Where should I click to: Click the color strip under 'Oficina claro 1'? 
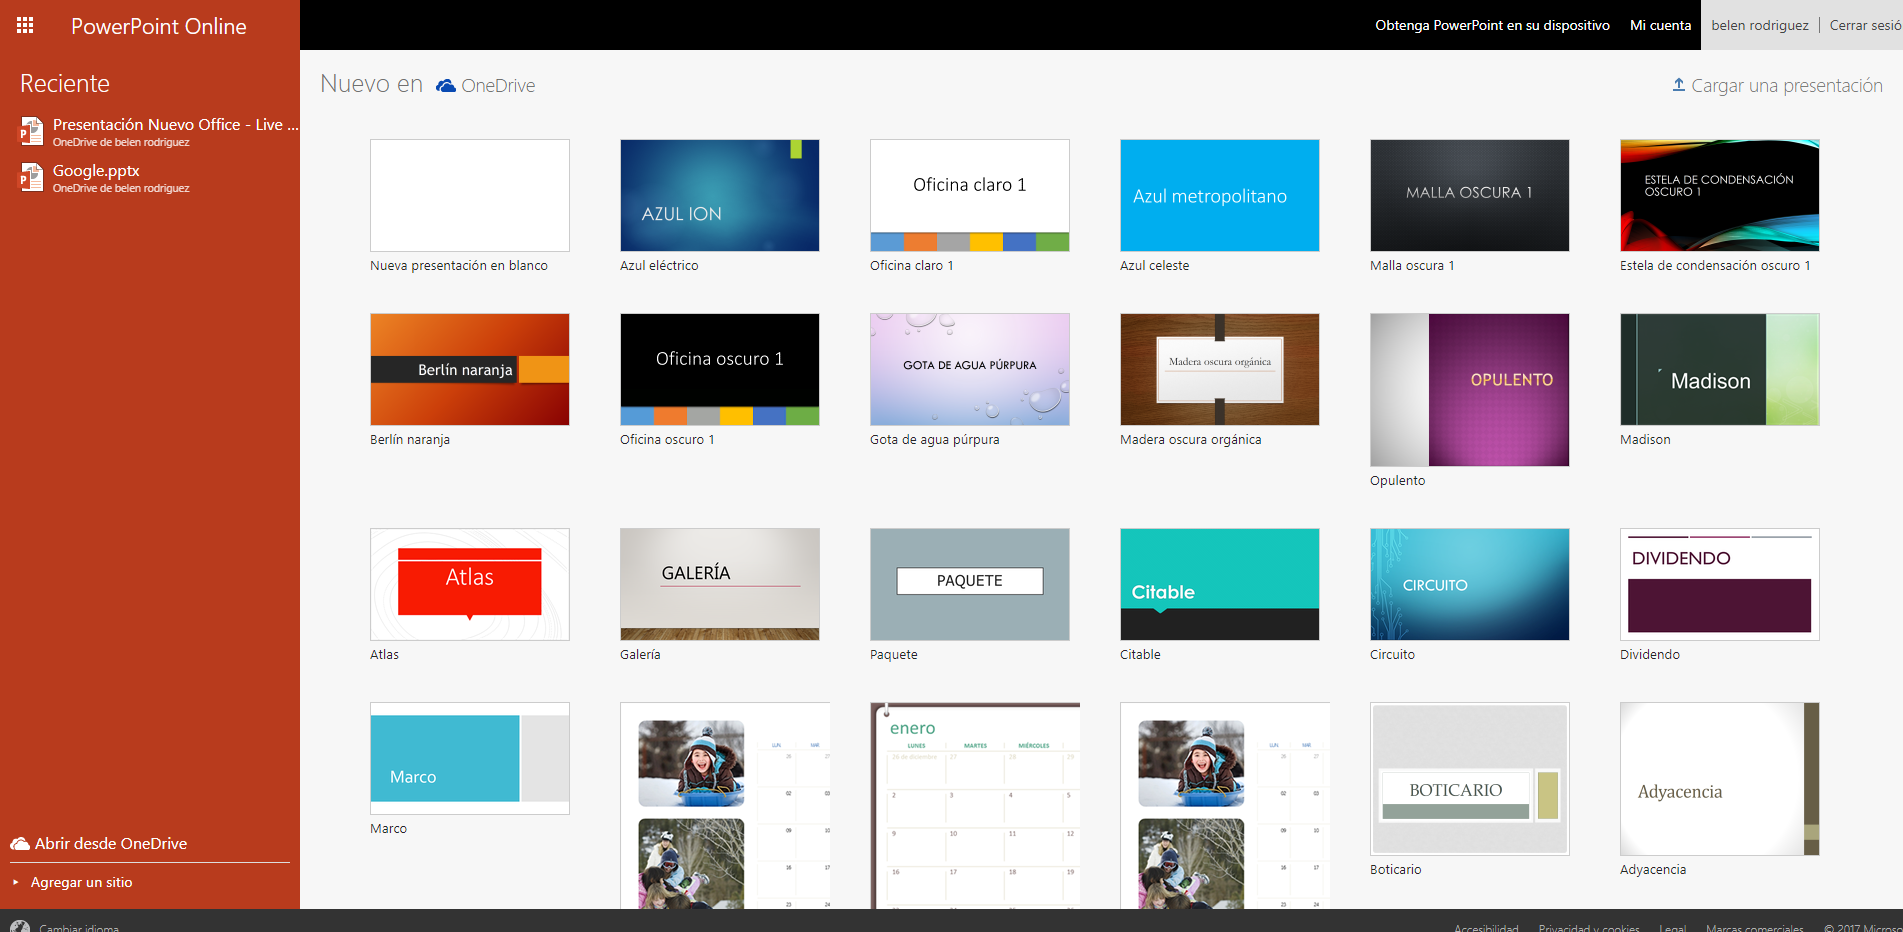(x=969, y=241)
